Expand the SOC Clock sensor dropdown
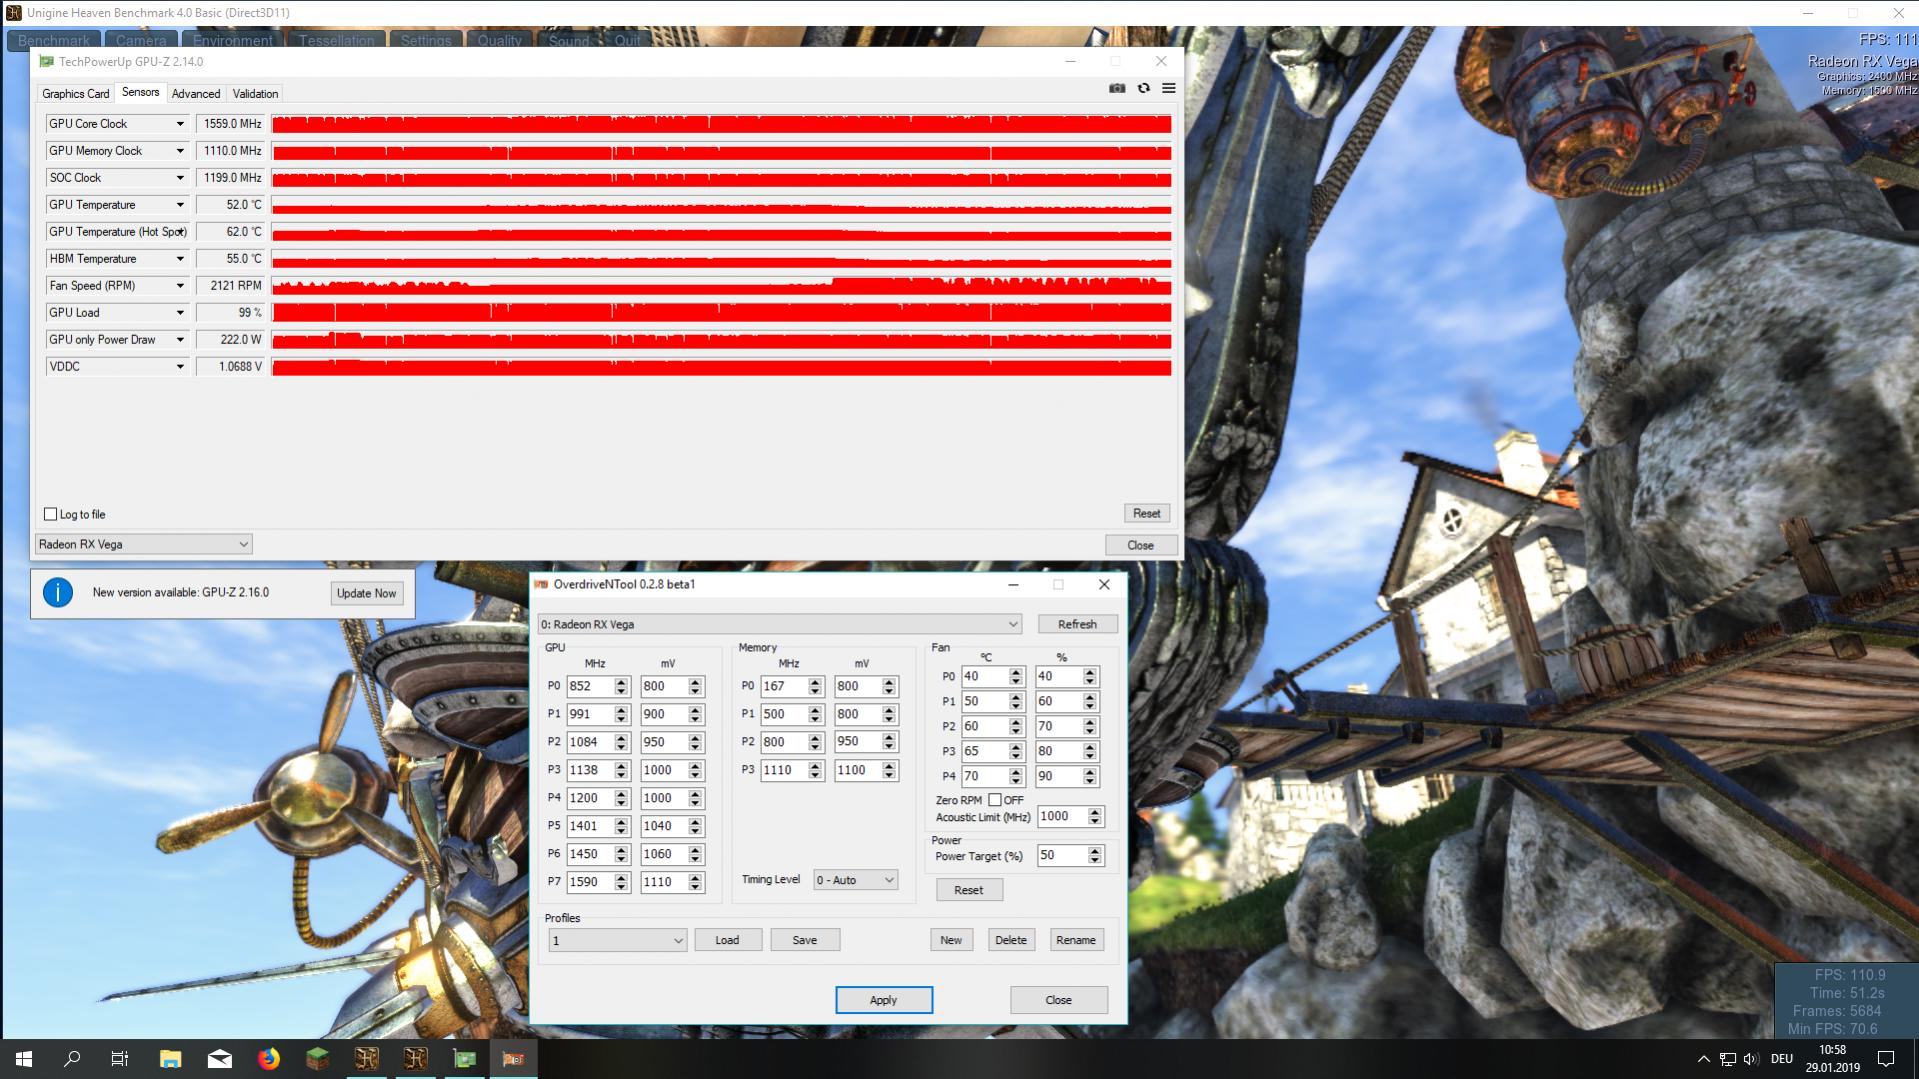 tap(180, 178)
